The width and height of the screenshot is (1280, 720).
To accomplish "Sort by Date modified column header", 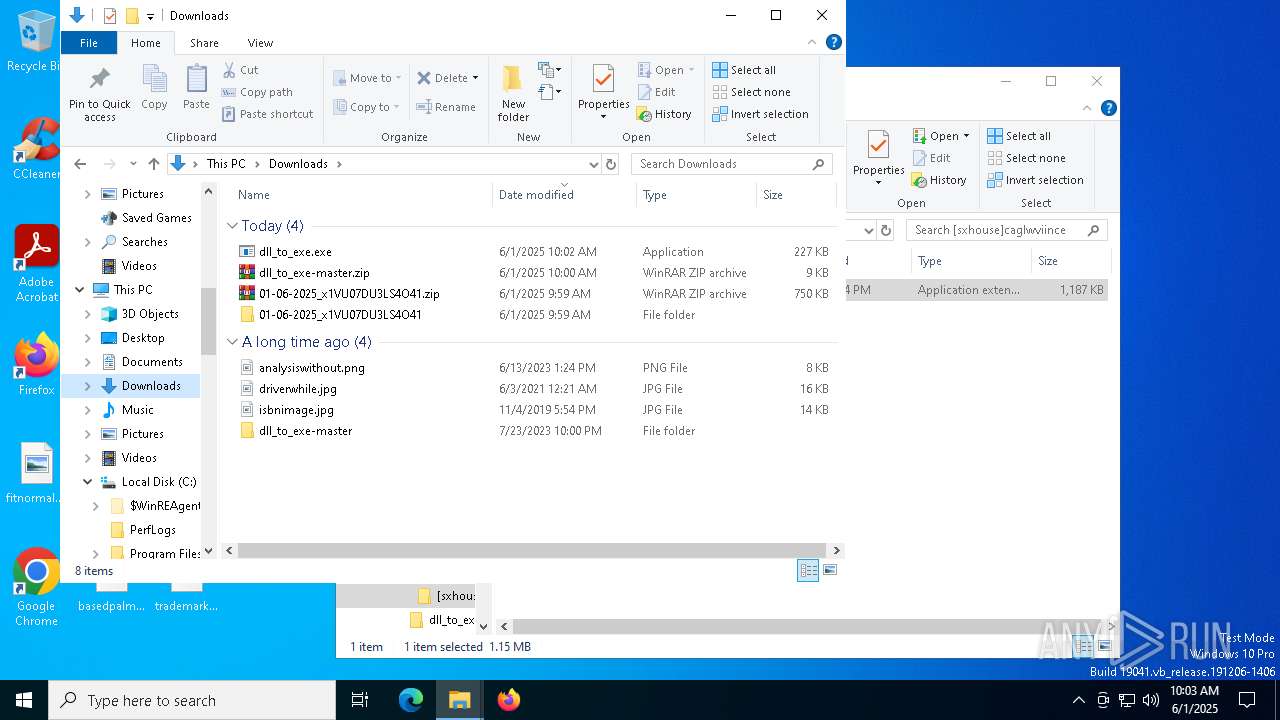I will tap(564, 195).
